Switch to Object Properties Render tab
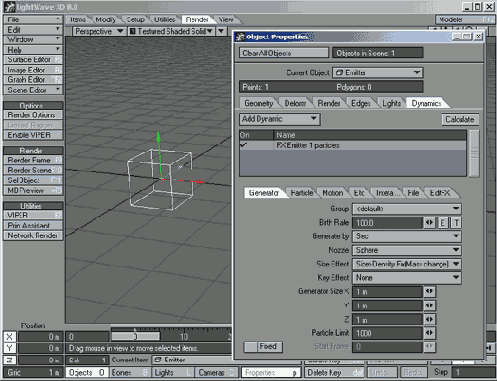 (329, 103)
